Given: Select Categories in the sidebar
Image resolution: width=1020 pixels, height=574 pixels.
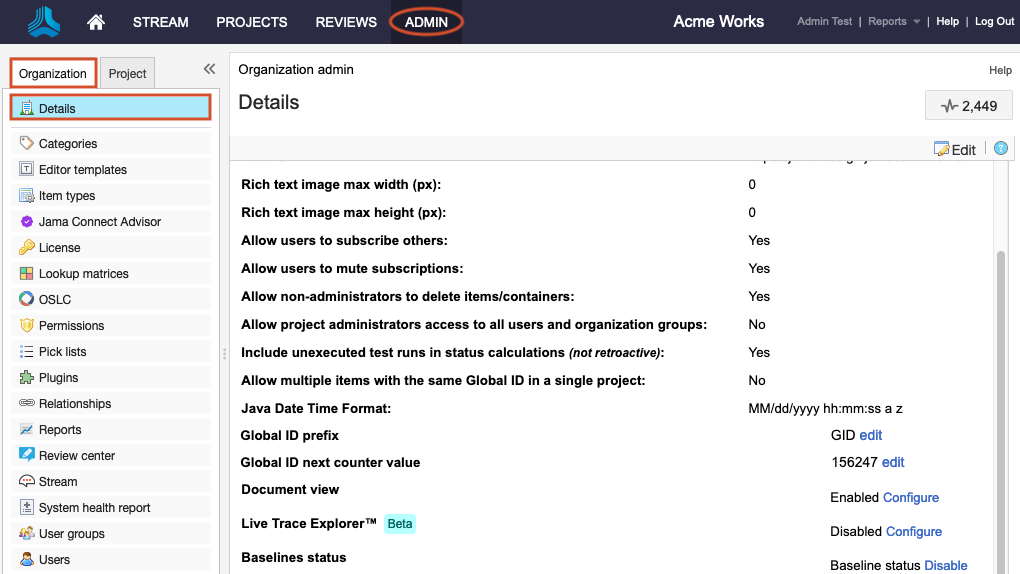Looking at the screenshot, I should 111,143.
